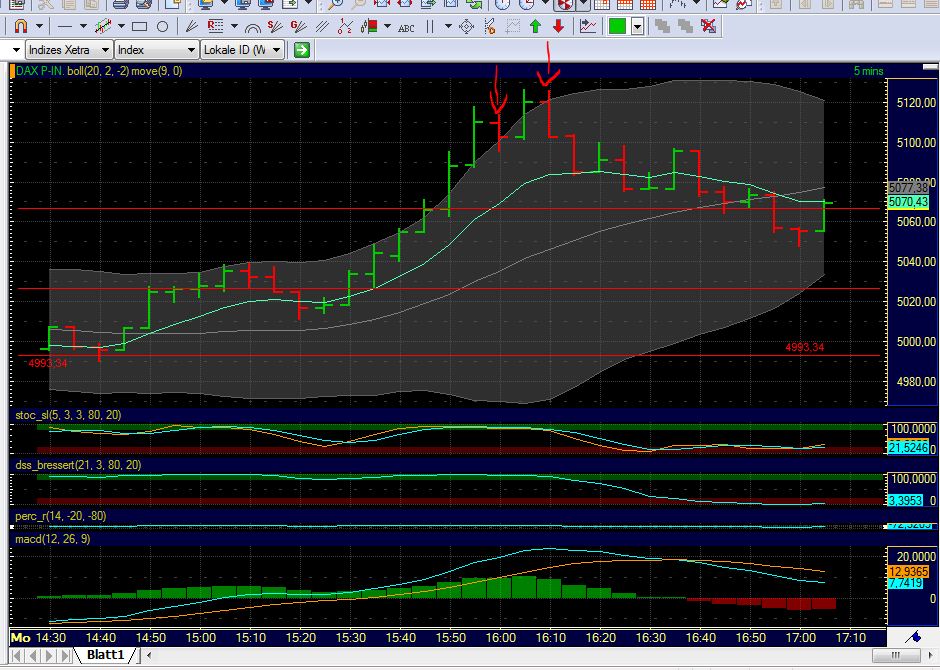Open the Lokale ID dropdown

[277, 49]
